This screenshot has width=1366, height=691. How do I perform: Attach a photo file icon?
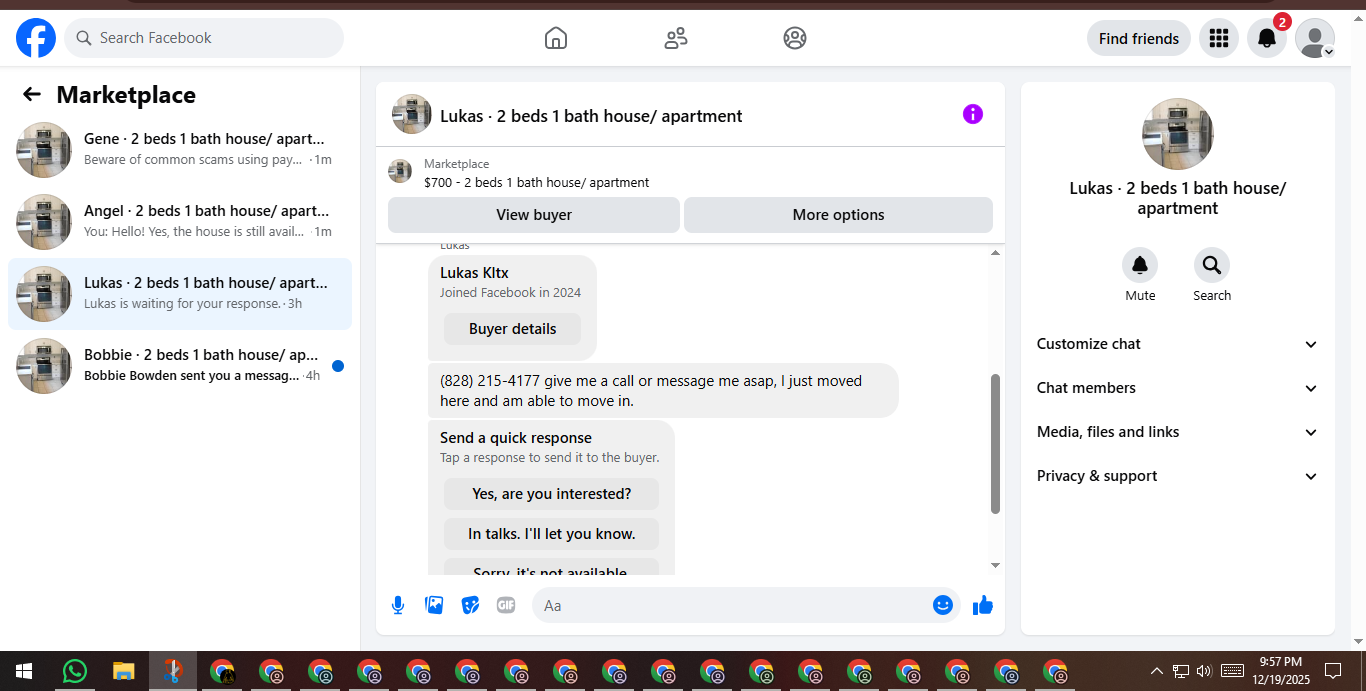434,605
